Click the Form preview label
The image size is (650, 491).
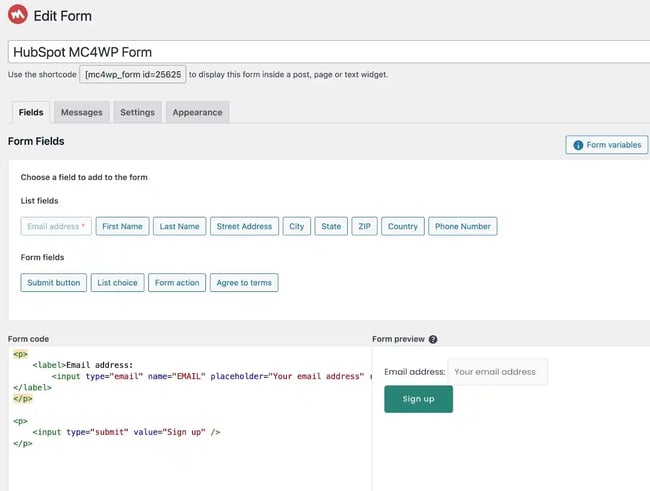click(x=398, y=339)
